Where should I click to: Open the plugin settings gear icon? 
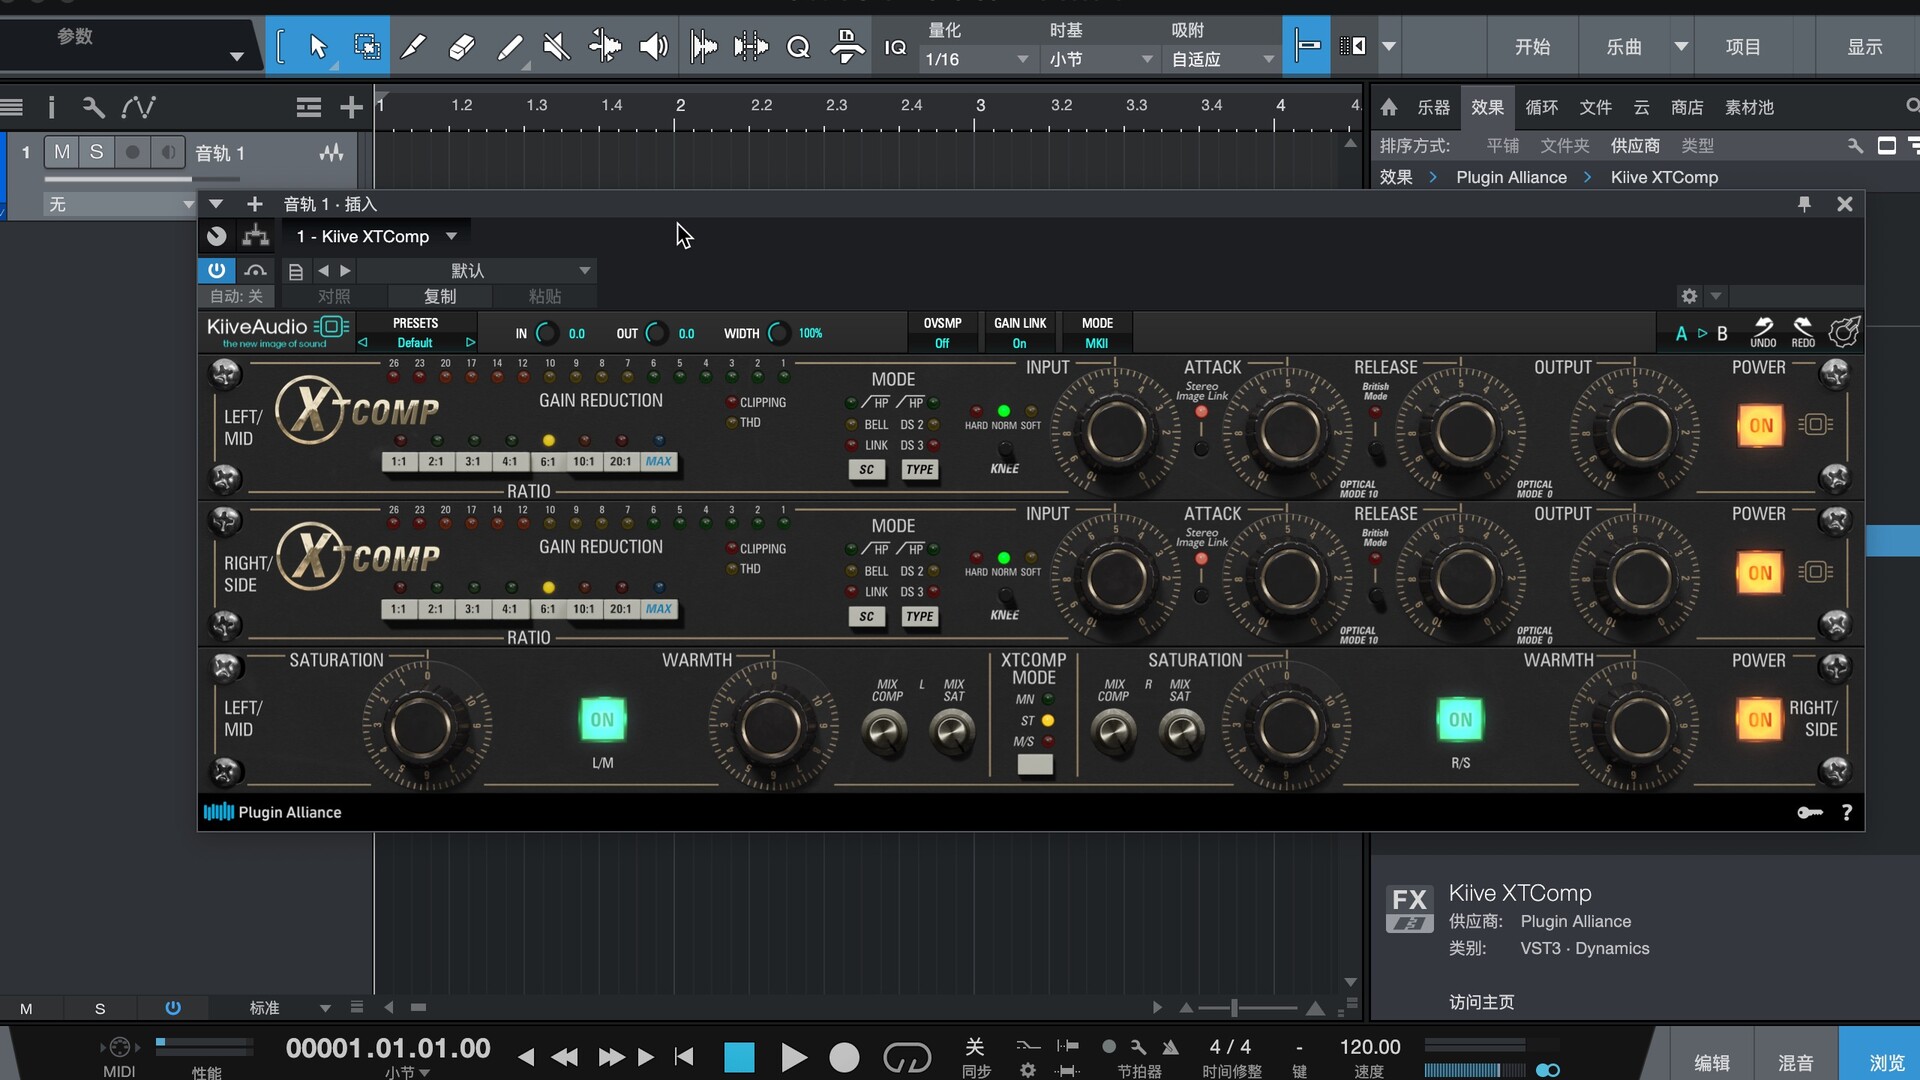tap(1689, 296)
